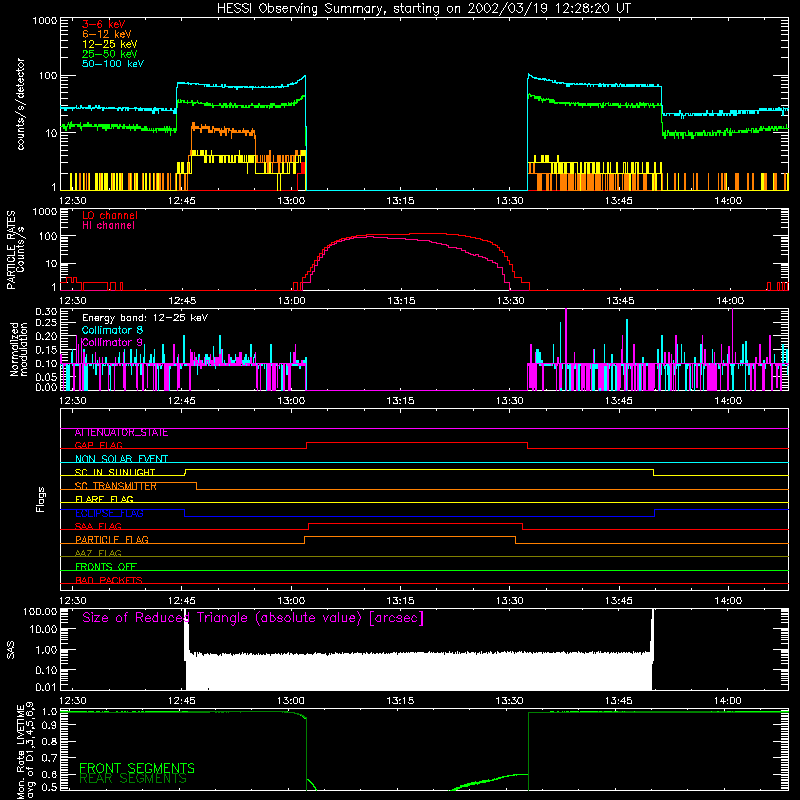This screenshot has width=800, height=800.
Task: Click the 13:00 time tick under the particle rates plot
Action: 292,301
